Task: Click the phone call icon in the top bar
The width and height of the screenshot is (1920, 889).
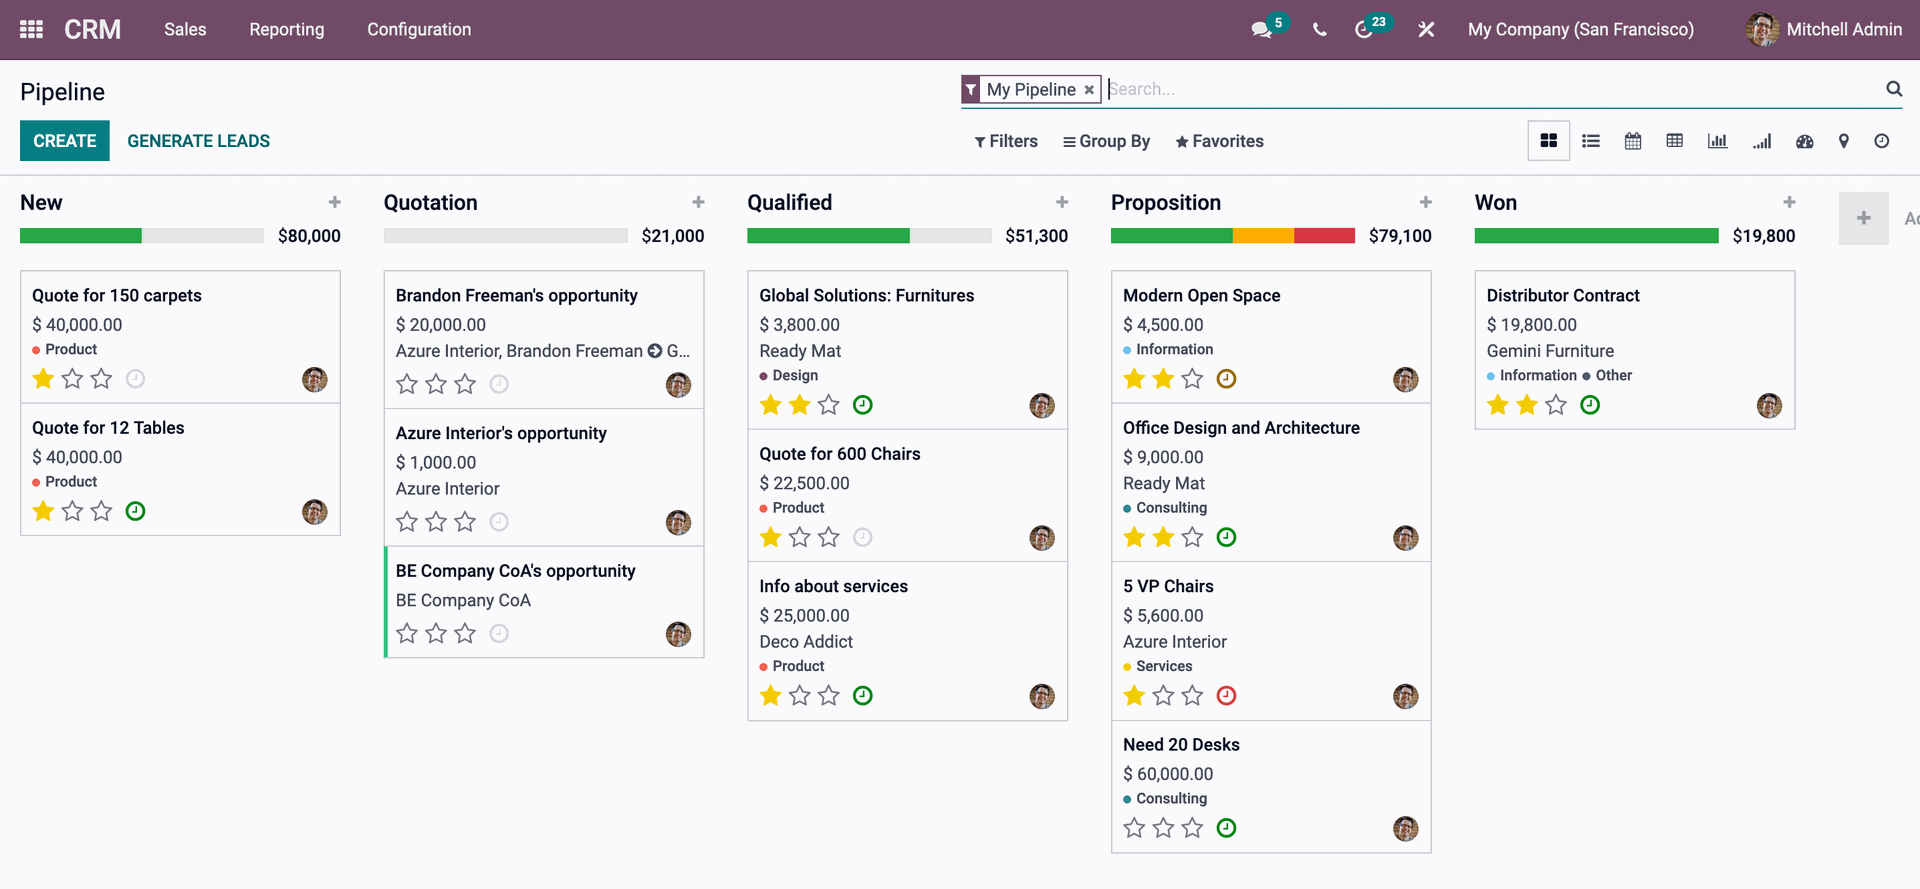Action: 1320,30
